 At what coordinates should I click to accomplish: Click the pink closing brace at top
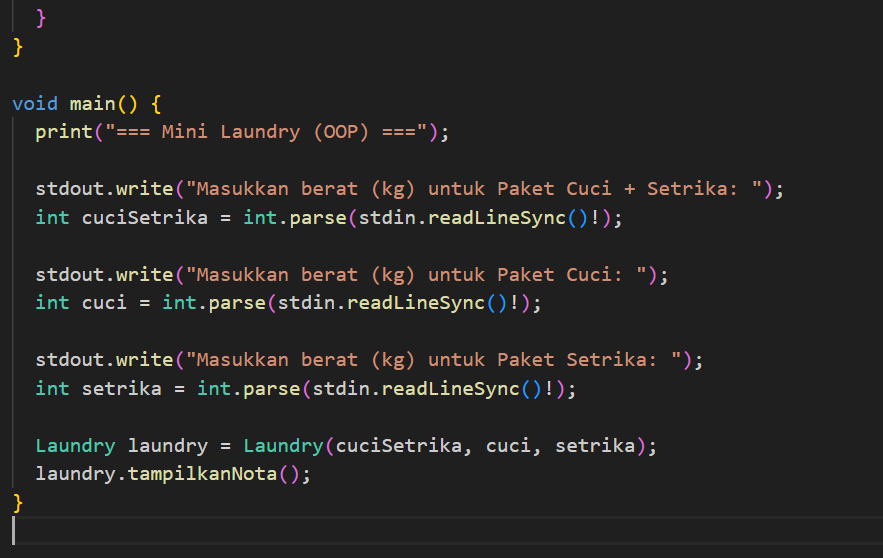tap(41, 18)
